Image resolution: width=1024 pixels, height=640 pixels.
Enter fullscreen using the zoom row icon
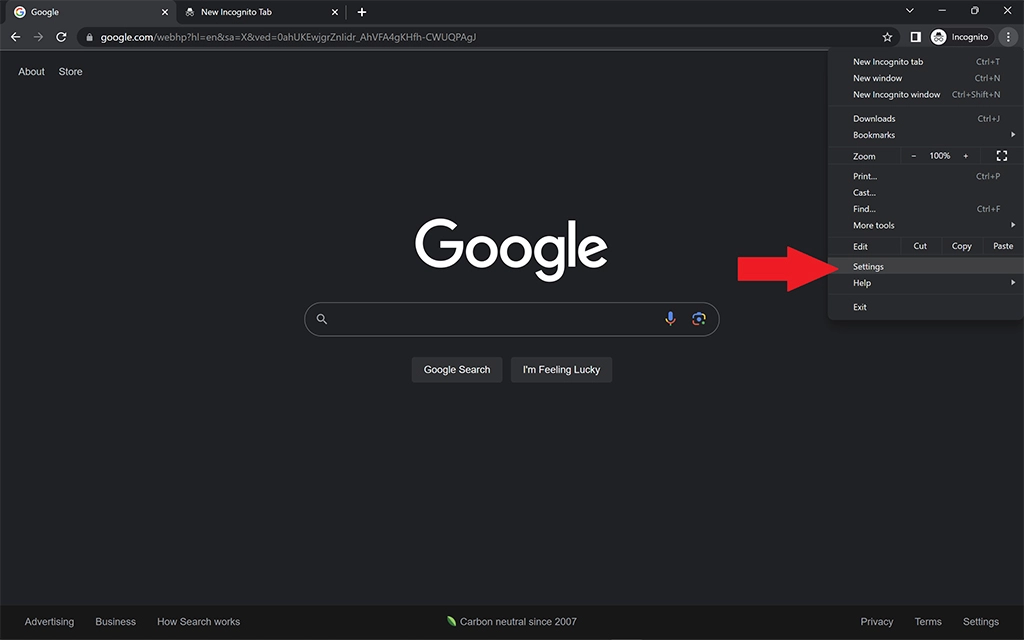[1001, 155]
